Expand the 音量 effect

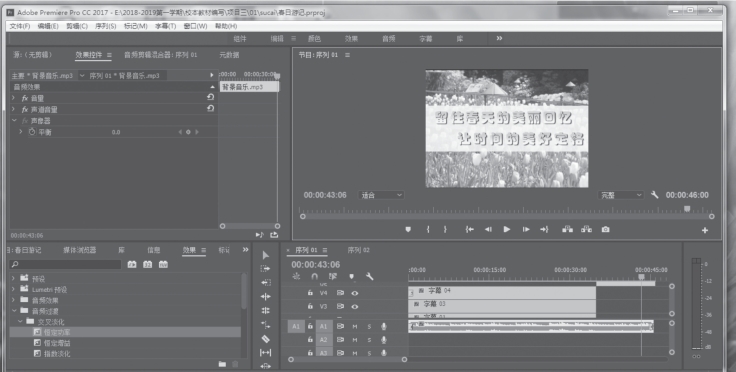[14, 98]
